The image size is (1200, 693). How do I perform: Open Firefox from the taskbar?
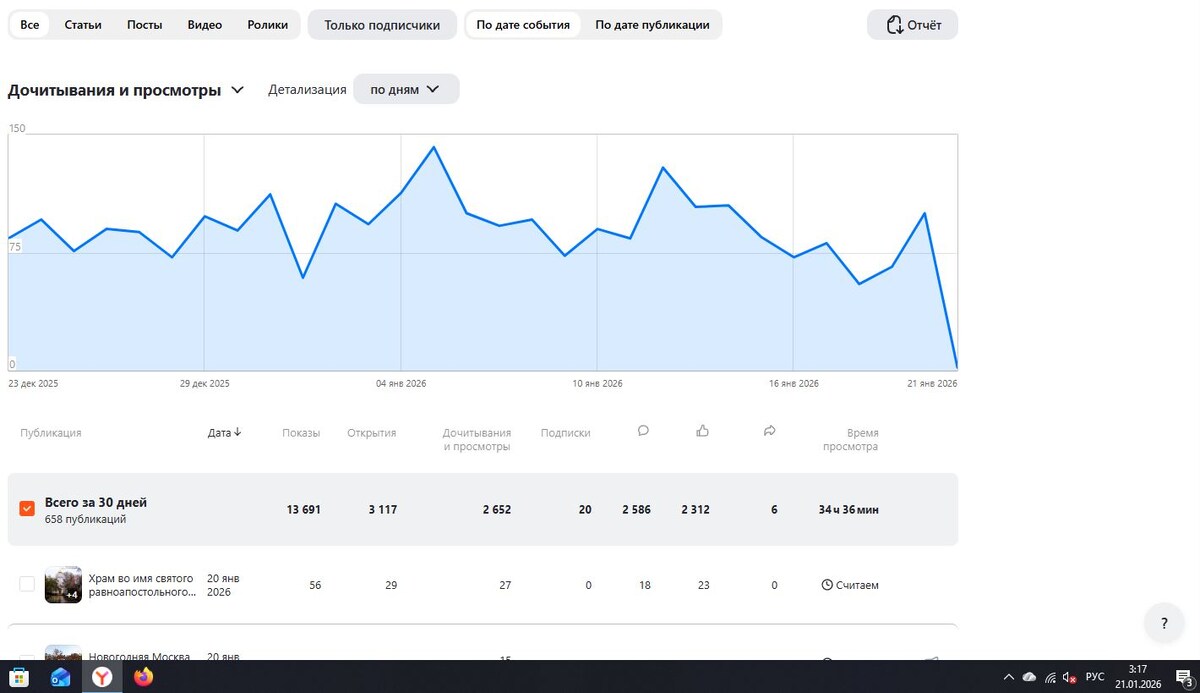[x=144, y=677]
